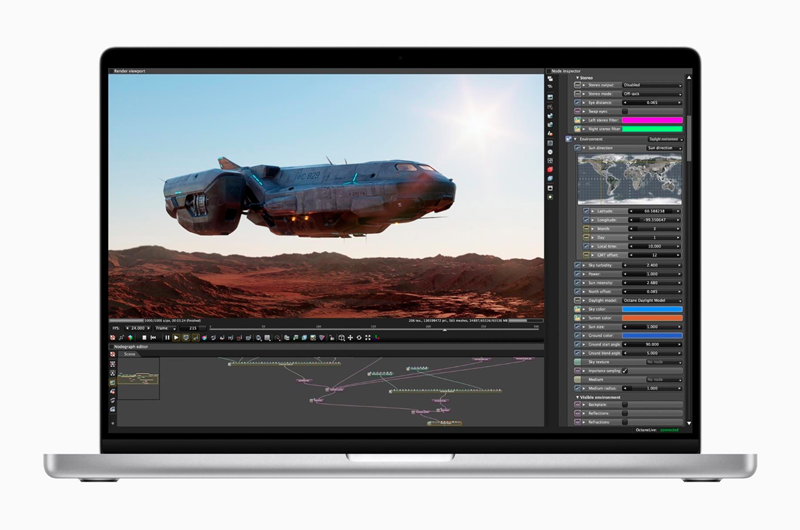The width and height of the screenshot is (800, 530).
Task: Select the Scene tab in nodegraph editor
Action: tap(130, 354)
